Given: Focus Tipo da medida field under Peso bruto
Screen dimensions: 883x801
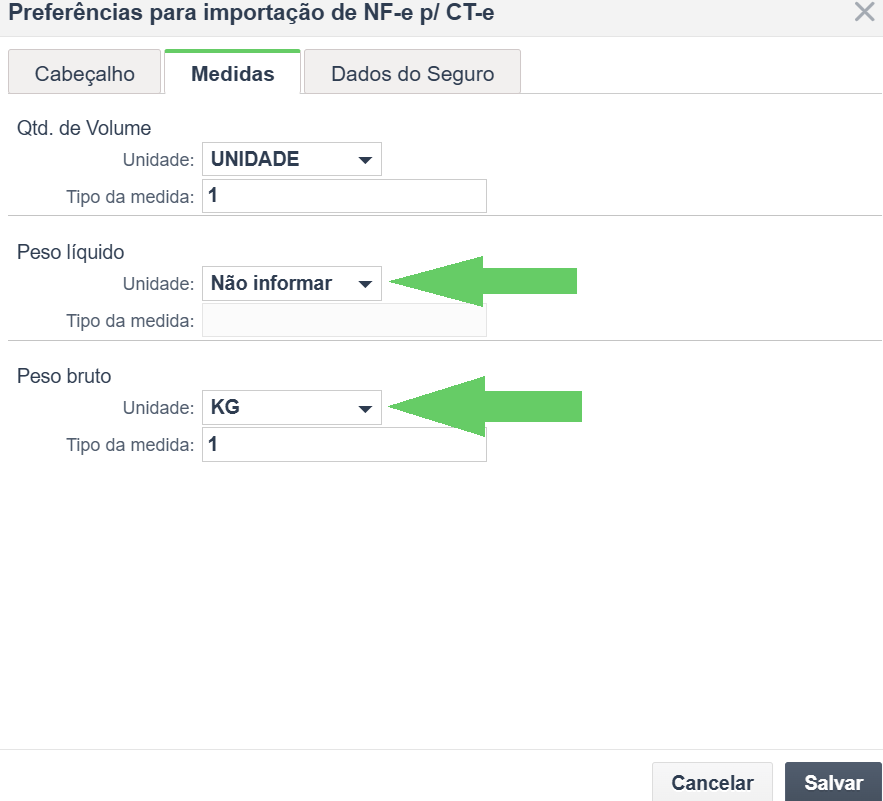Looking at the screenshot, I should [x=344, y=444].
